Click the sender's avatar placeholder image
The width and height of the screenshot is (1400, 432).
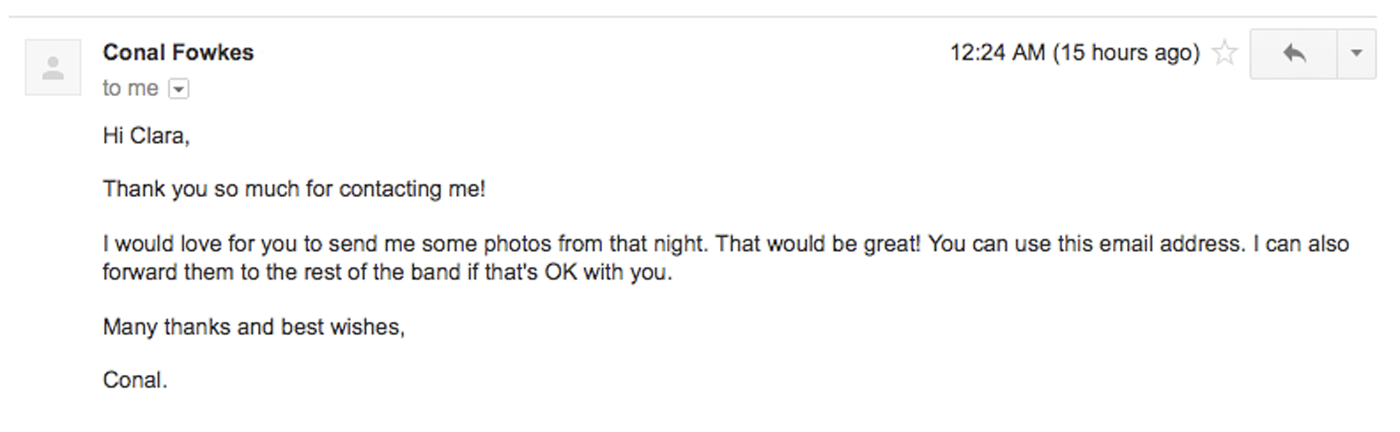point(53,68)
